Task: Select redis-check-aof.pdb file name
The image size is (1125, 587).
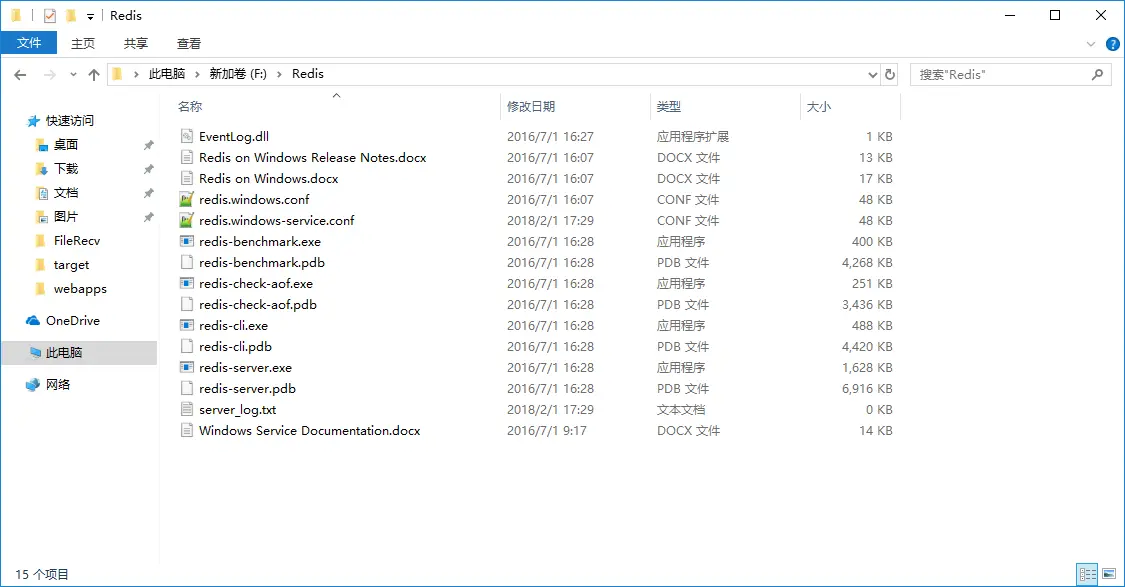Action: point(258,304)
